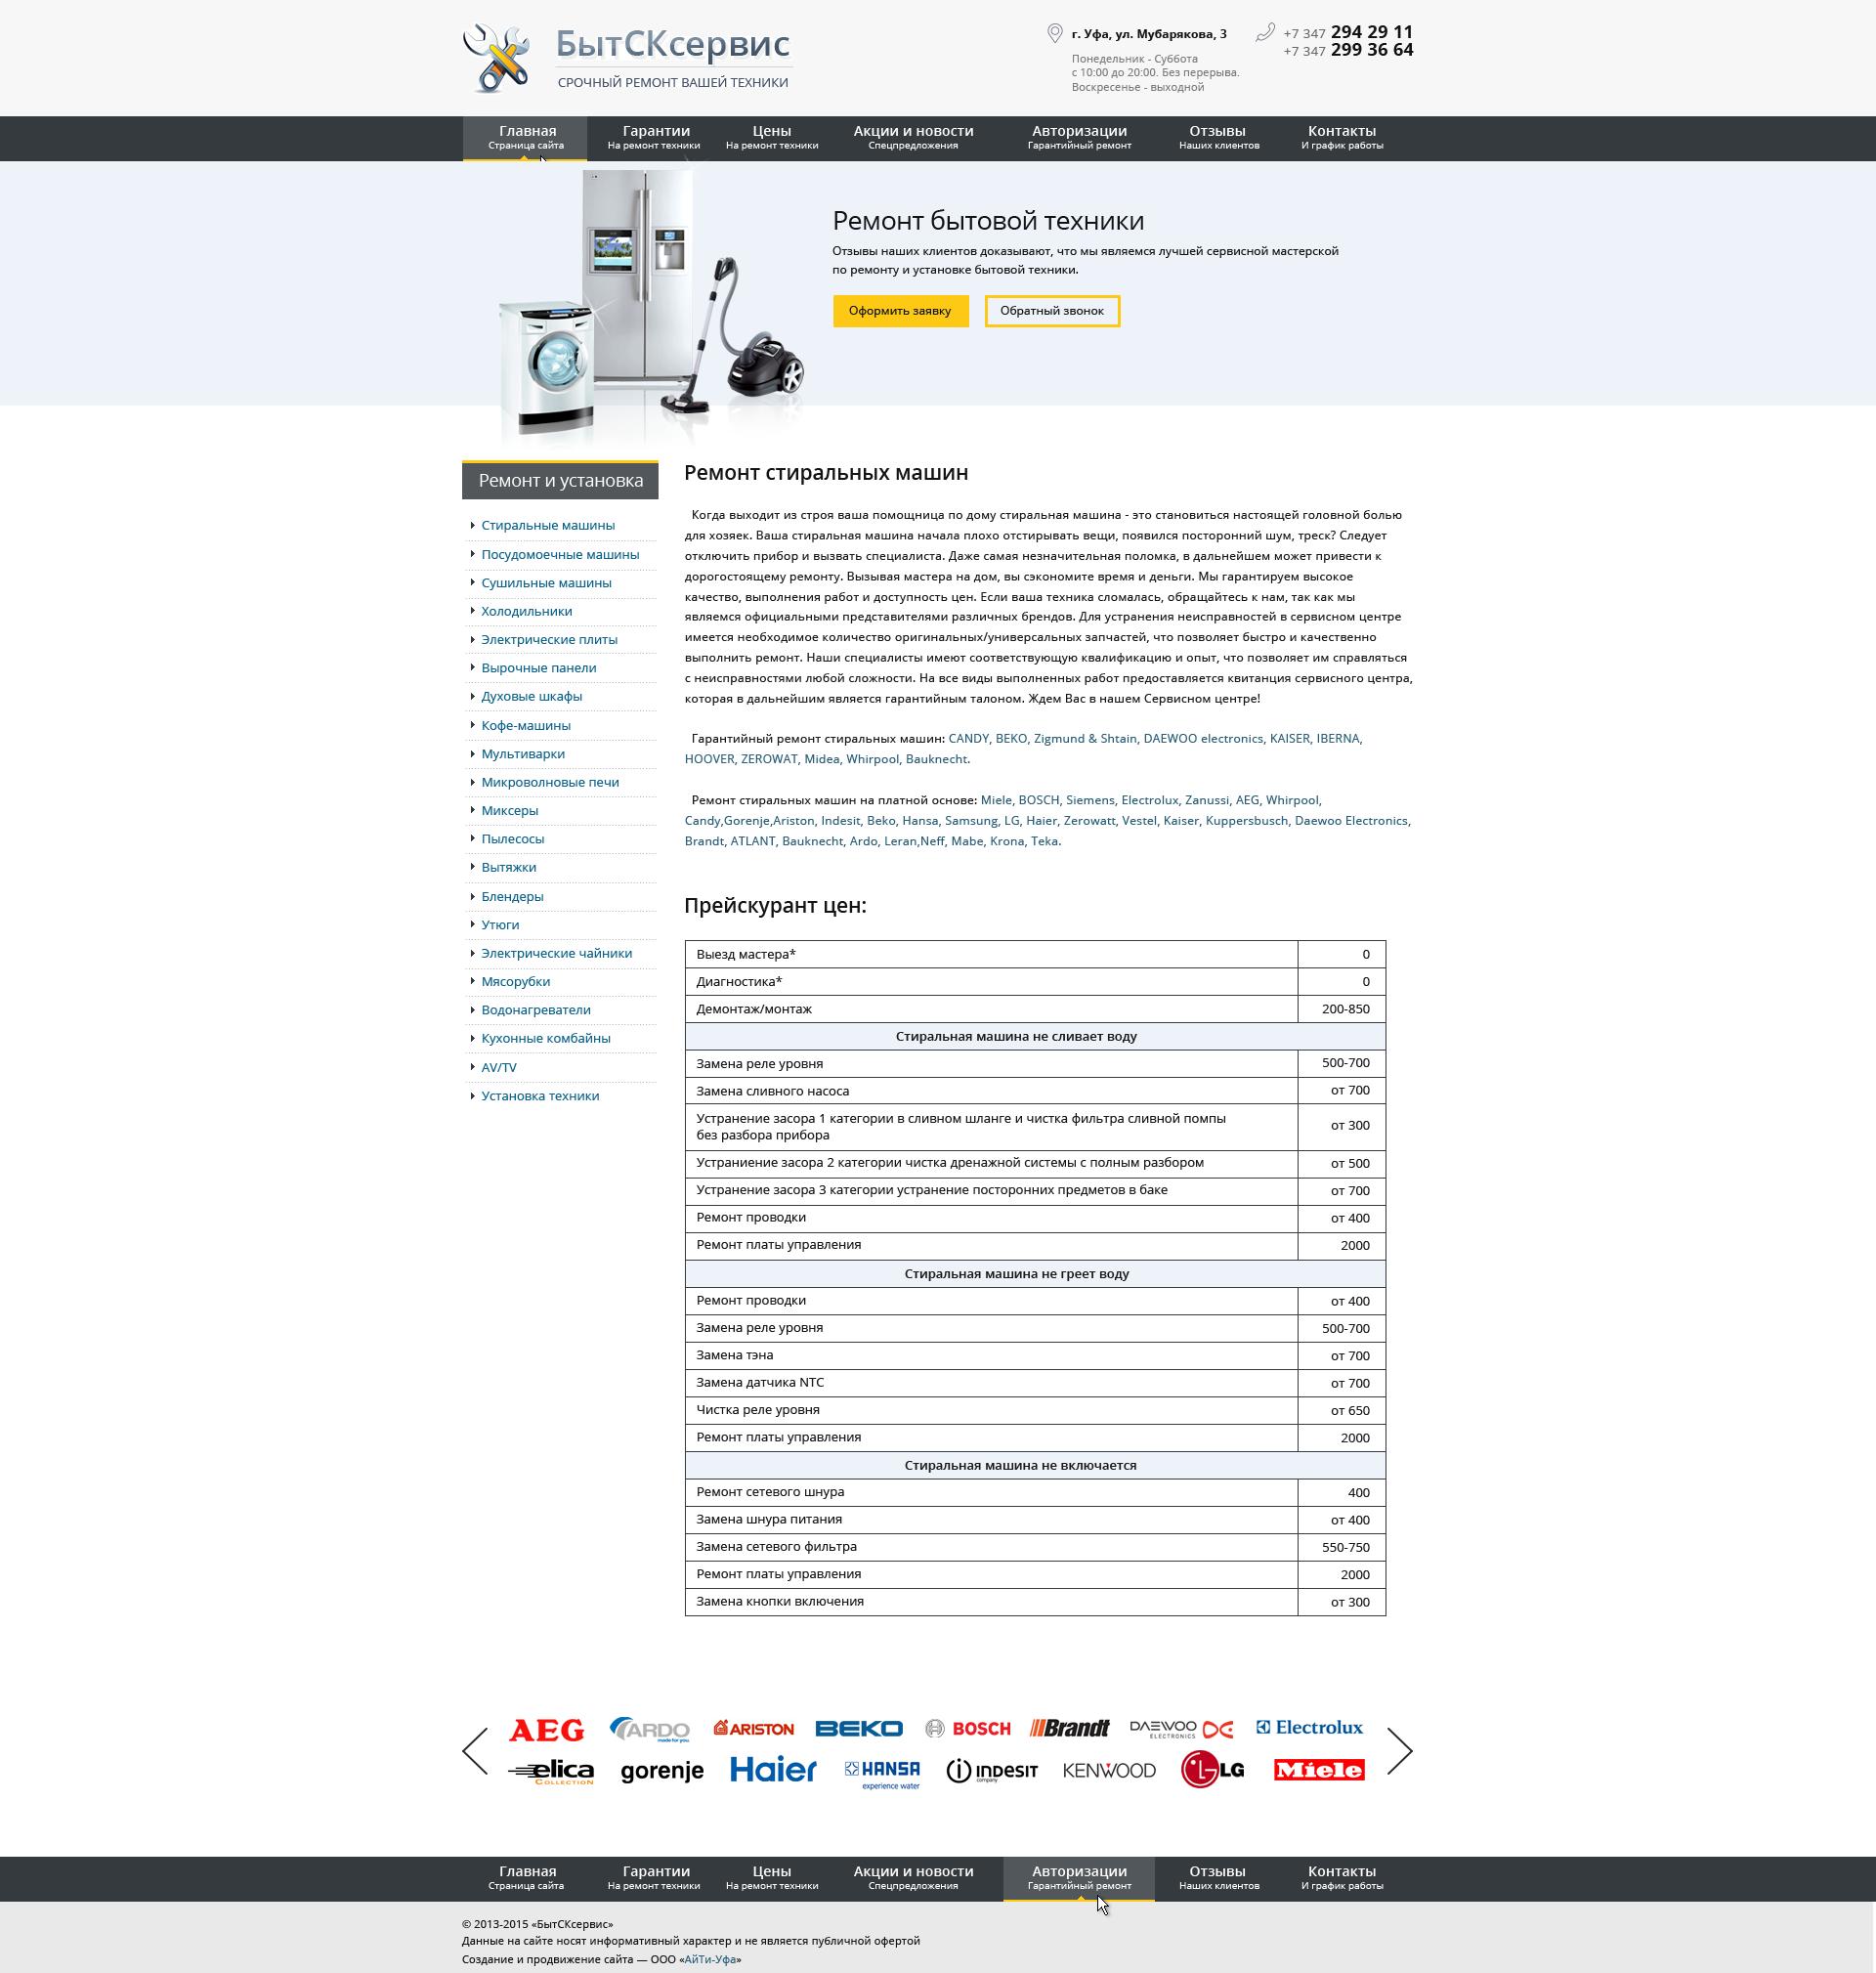Image resolution: width=1876 pixels, height=1973 pixels.
Task: Click the Brandt brand logo
Action: click(1070, 1728)
